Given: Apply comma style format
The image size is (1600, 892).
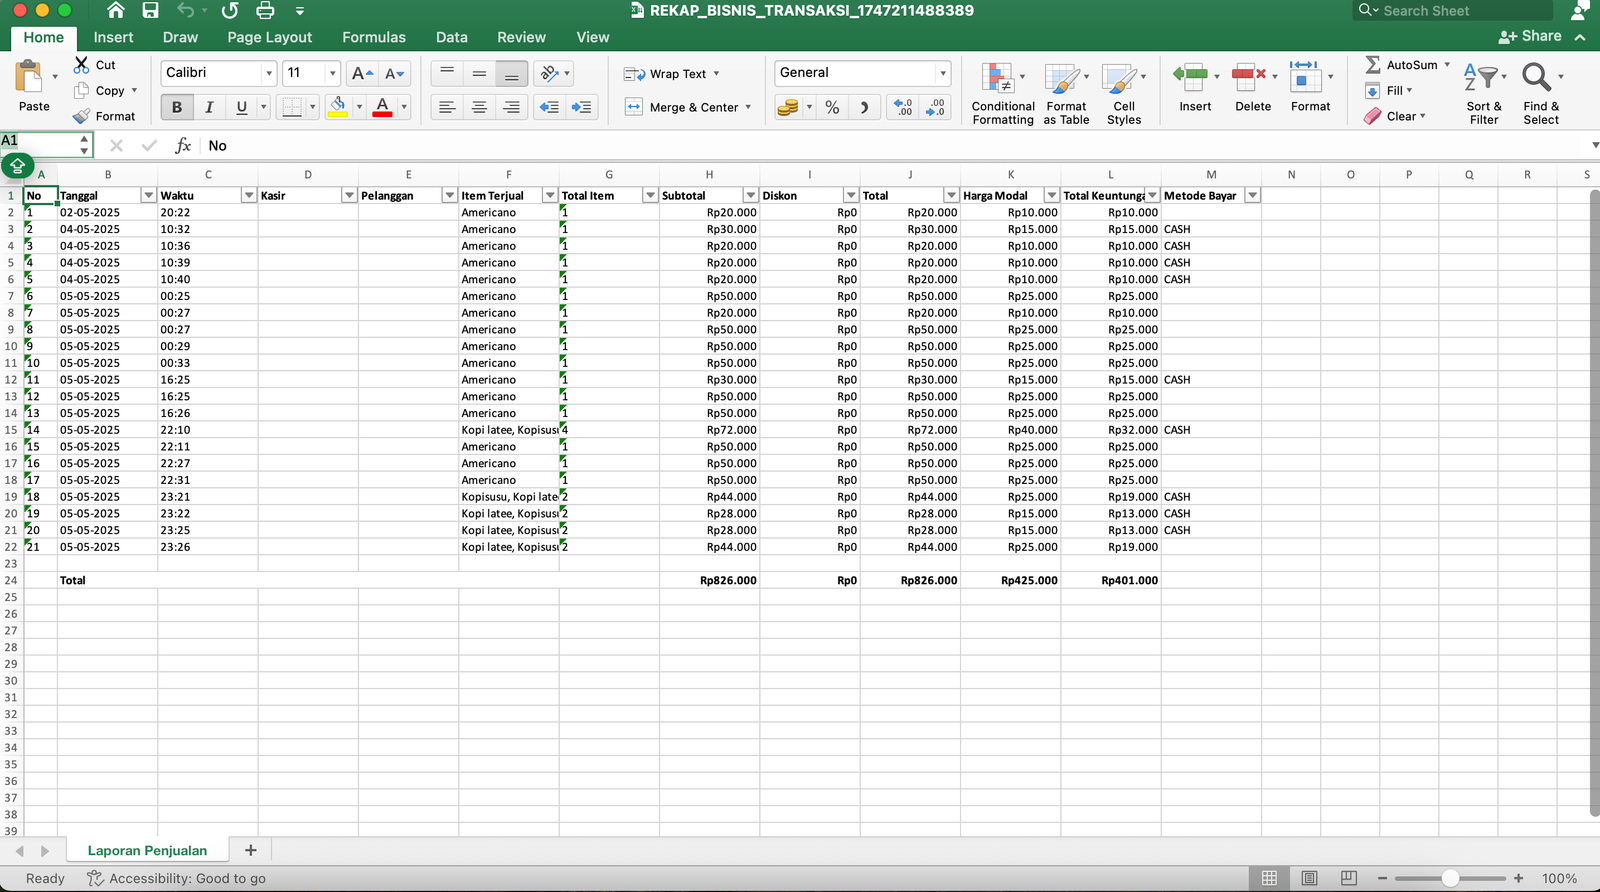Looking at the screenshot, I should tap(864, 107).
